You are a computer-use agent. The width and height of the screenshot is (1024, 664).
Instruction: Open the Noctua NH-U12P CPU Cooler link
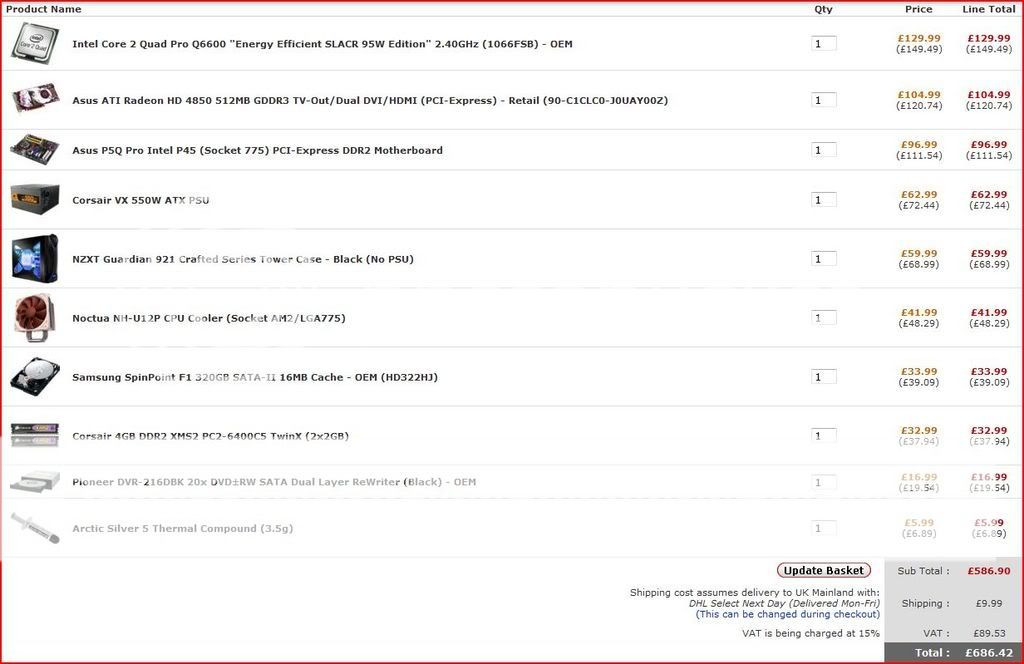(208, 318)
